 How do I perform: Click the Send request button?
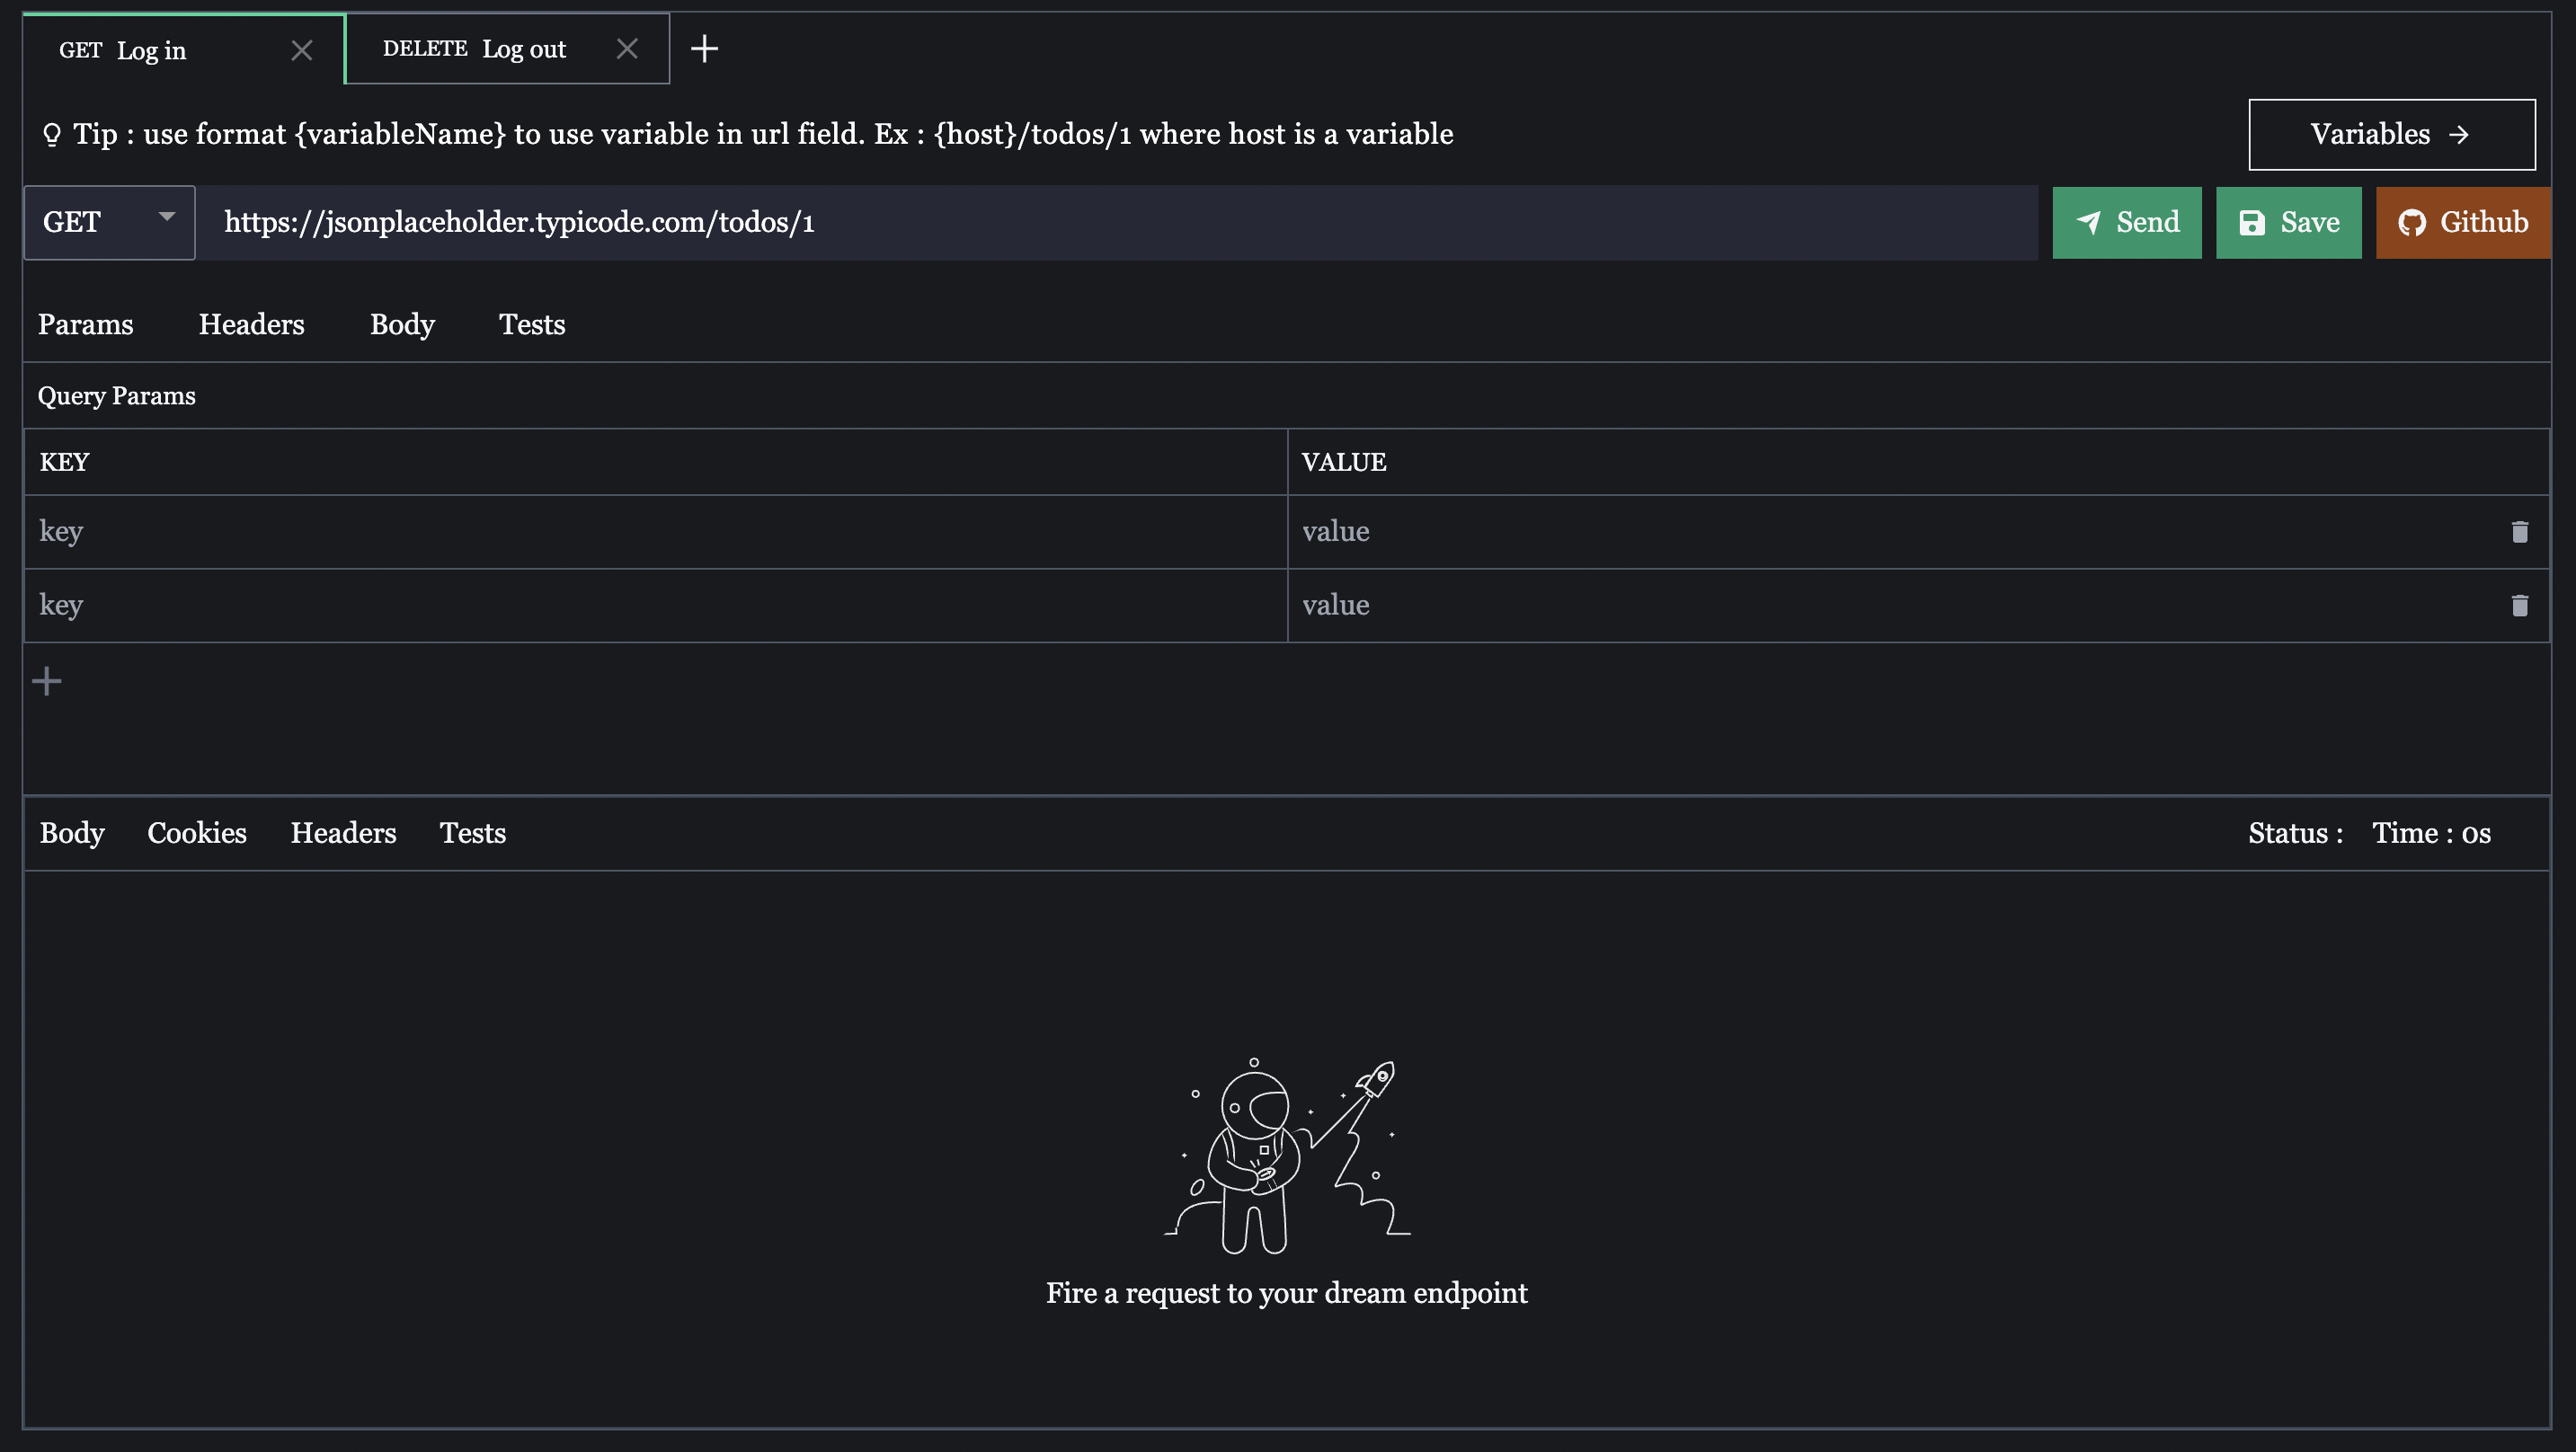(2126, 222)
